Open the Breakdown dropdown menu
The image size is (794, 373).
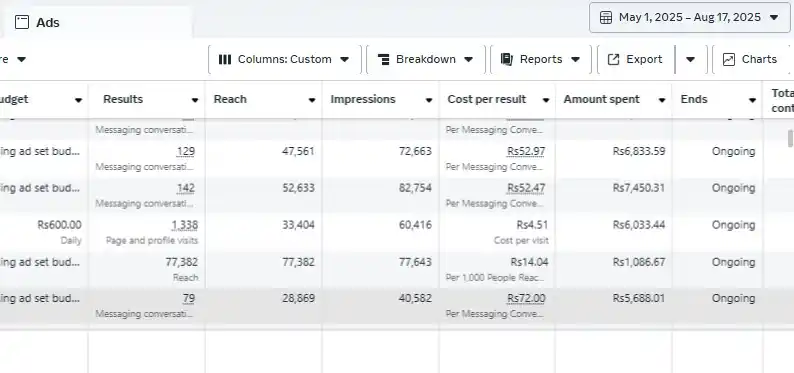tap(426, 59)
